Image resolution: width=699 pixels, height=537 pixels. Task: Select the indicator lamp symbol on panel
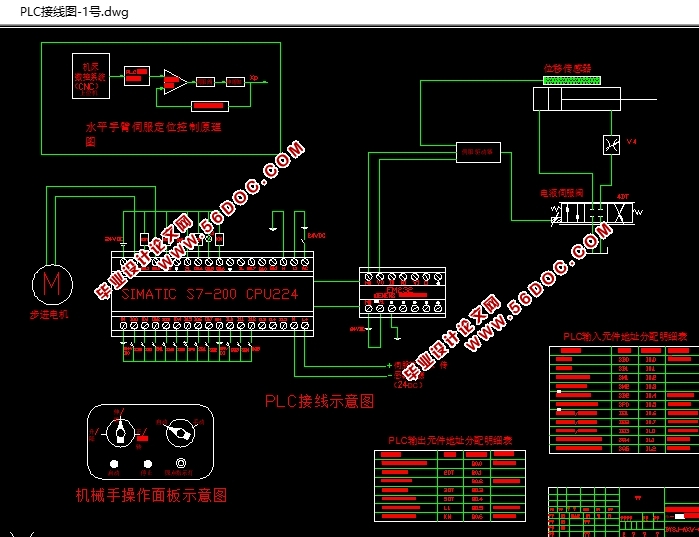tap(181, 463)
